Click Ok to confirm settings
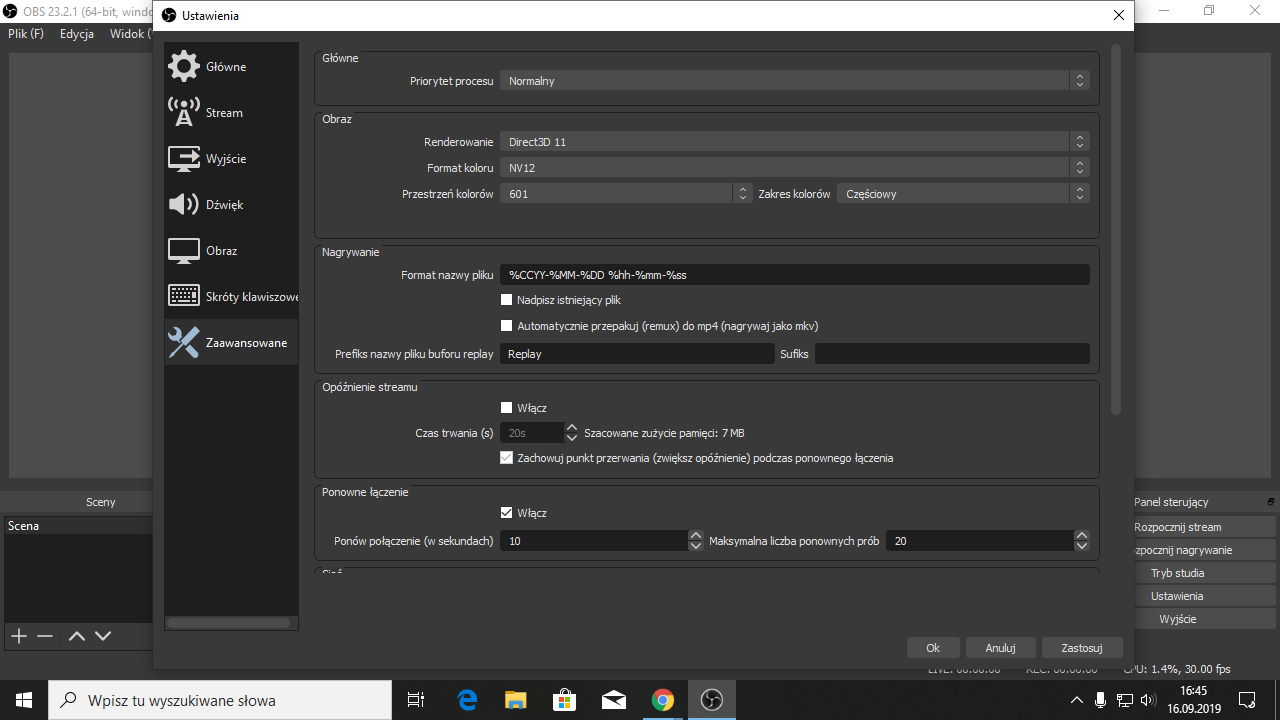The height and width of the screenshot is (720, 1280). tap(933, 648)
